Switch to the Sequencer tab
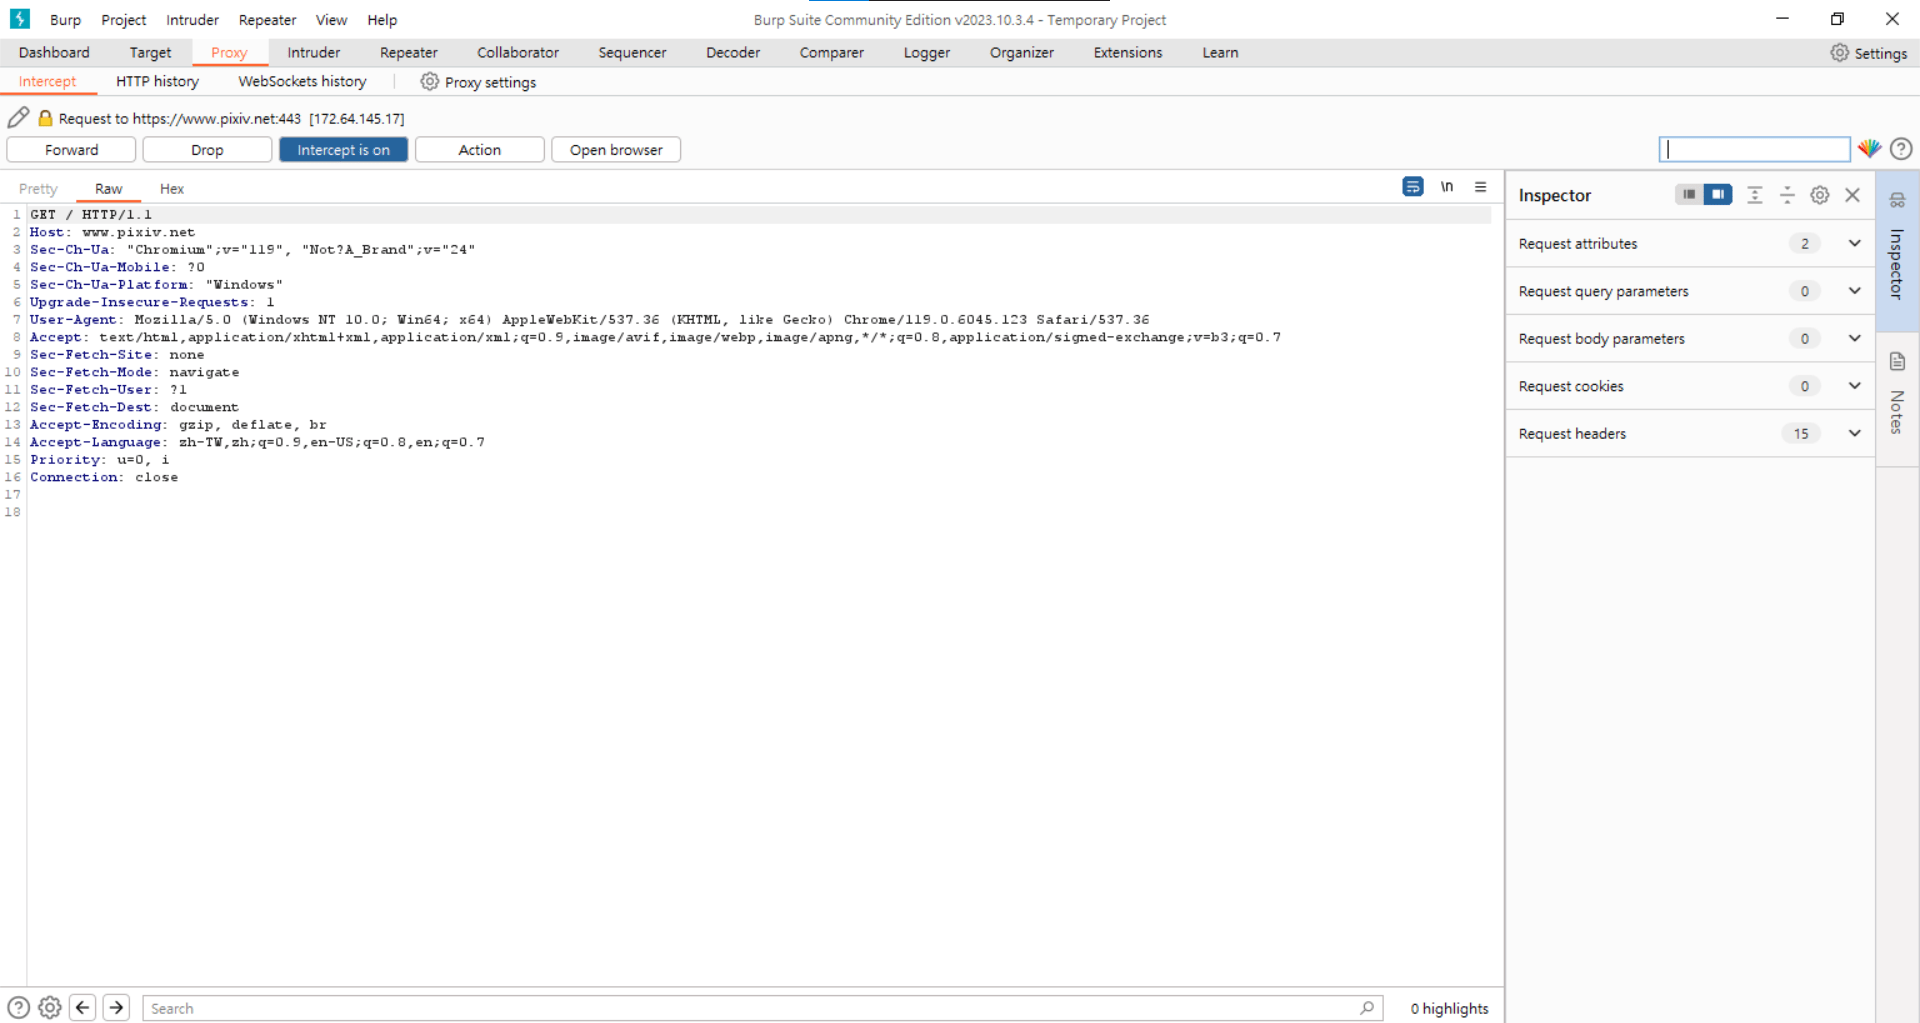This screenshot has width=1920, height=1023. (x=632, y=53)
